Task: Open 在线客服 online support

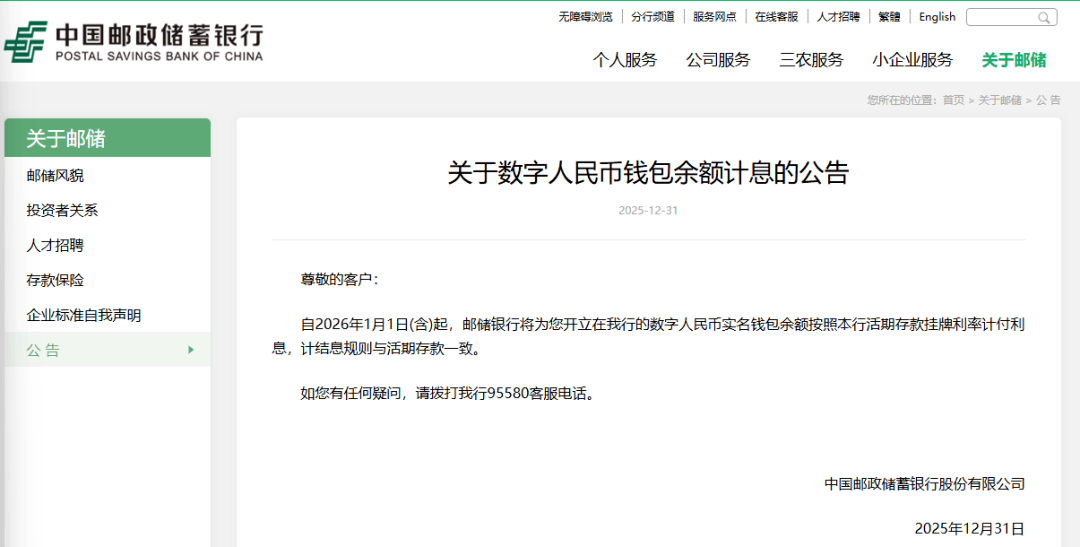Action: coord(776,17)
